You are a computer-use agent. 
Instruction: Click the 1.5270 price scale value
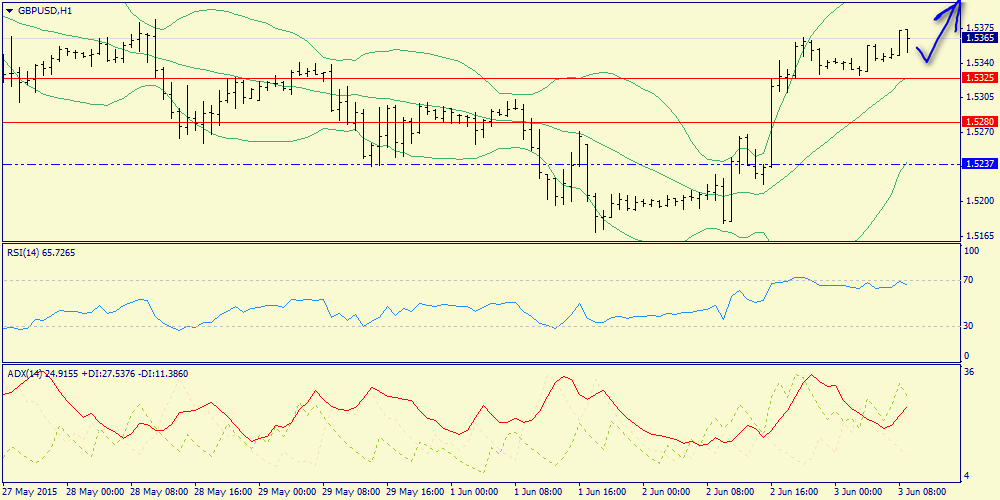point(980,132)
